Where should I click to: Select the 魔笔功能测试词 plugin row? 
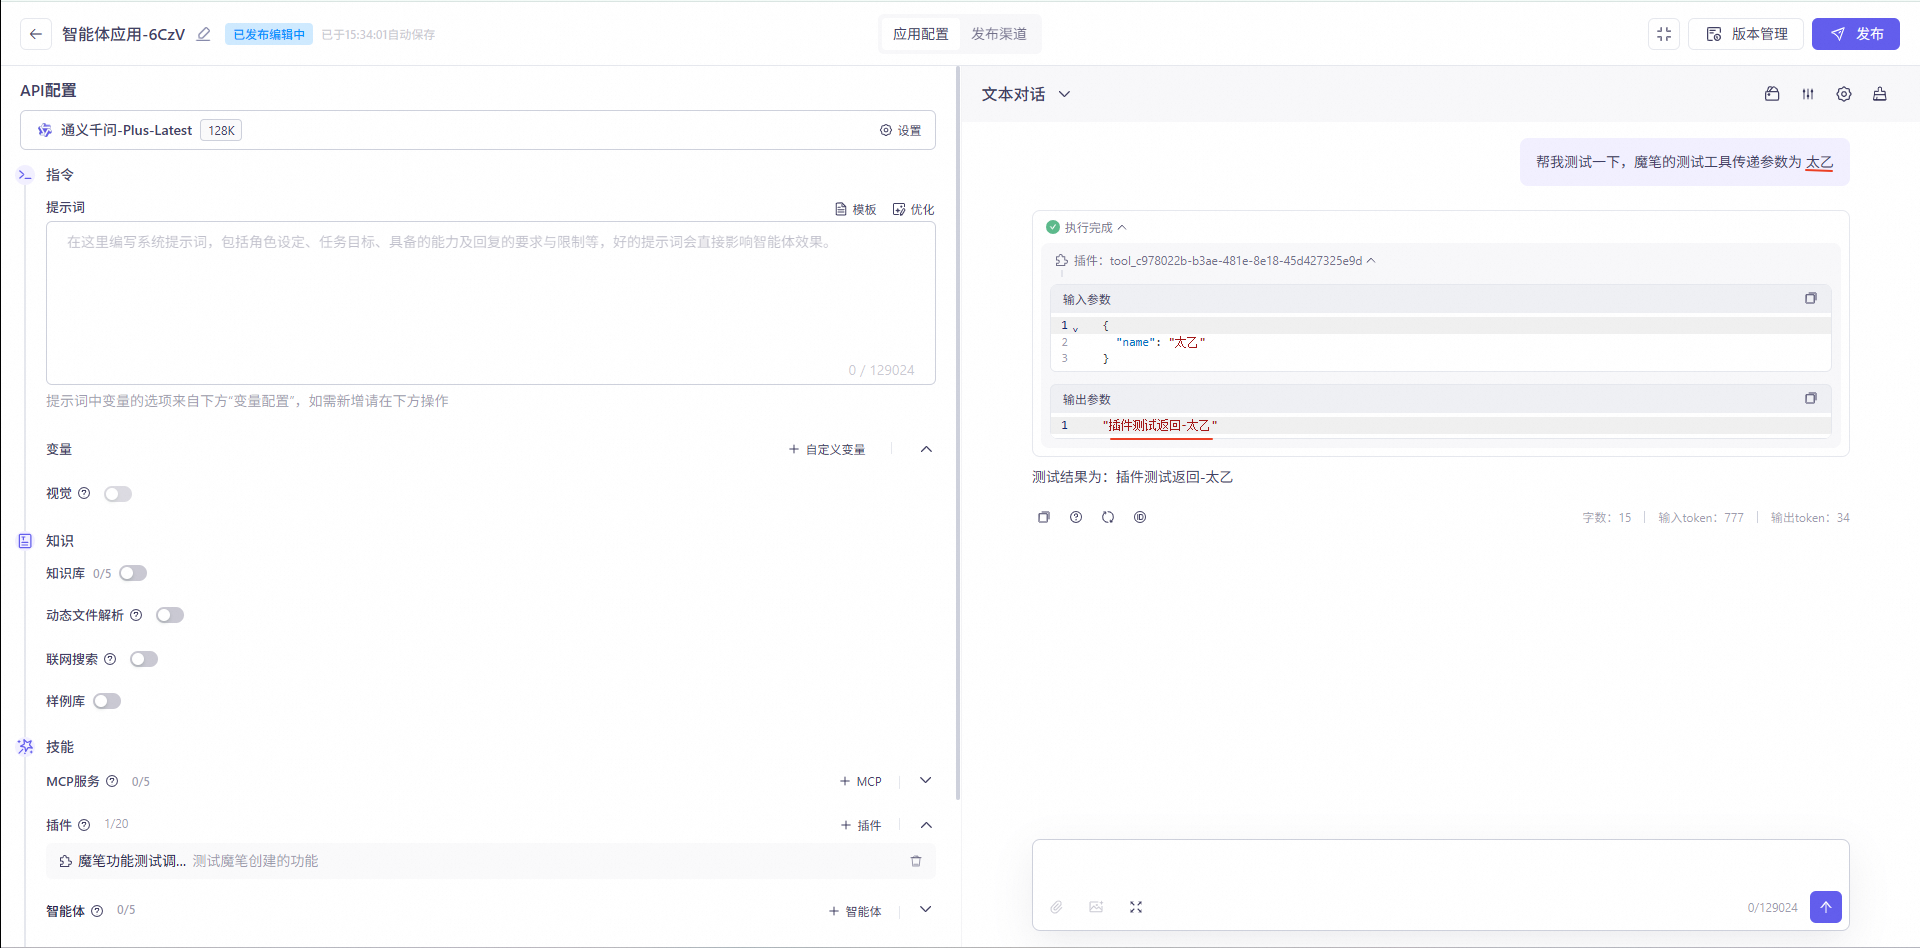coord(491,861)
